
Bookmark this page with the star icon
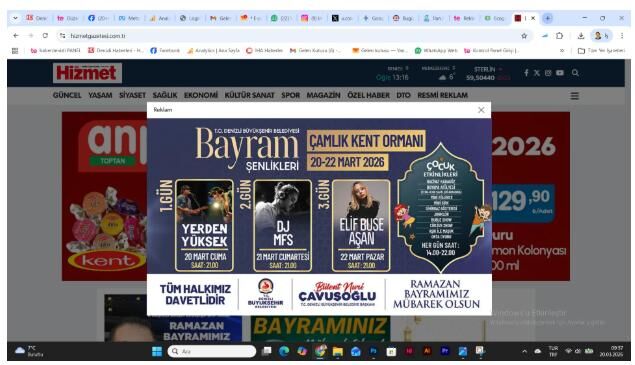[x=524, y=36]
